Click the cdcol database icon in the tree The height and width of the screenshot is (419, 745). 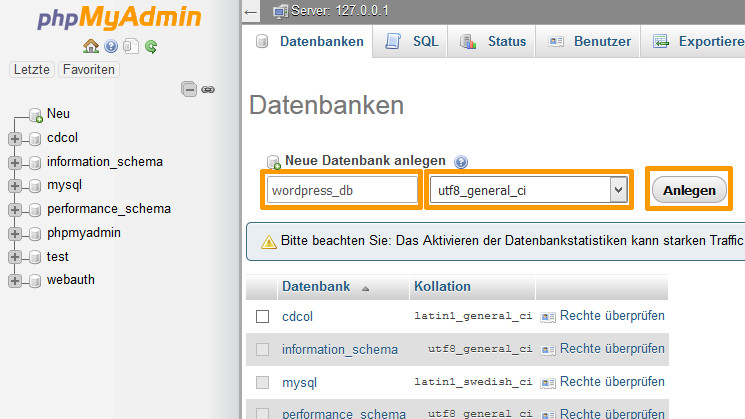pyautogui.click(x=35, y=139)
